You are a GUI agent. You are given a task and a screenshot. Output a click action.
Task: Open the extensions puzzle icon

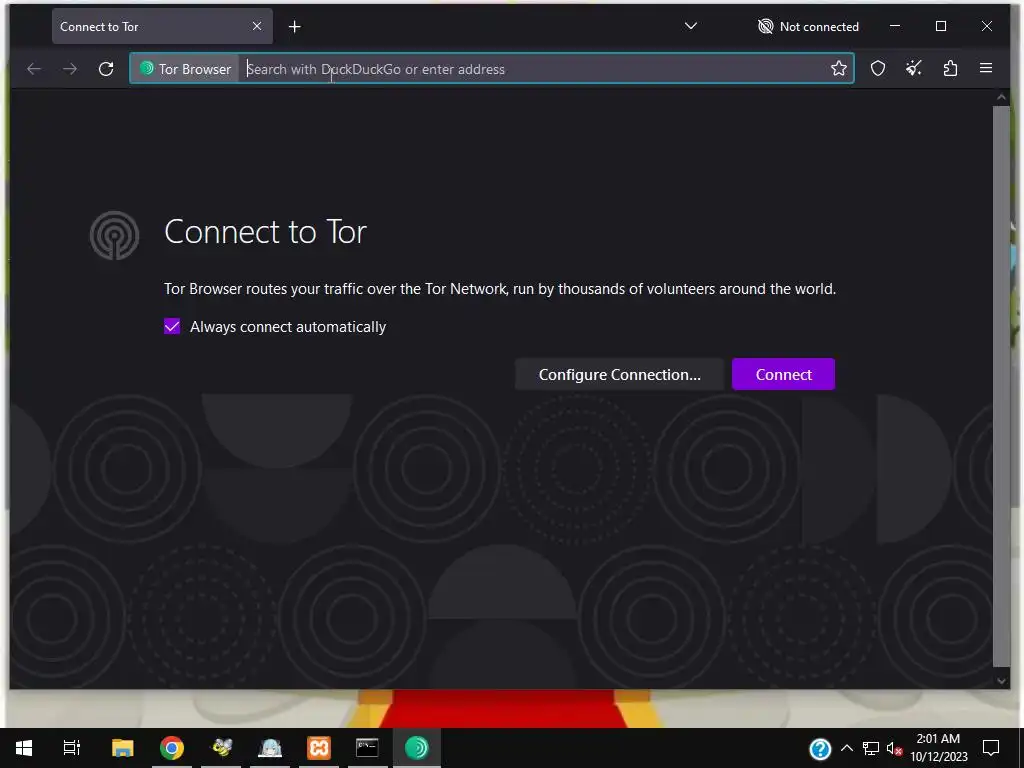click(950, 69)
